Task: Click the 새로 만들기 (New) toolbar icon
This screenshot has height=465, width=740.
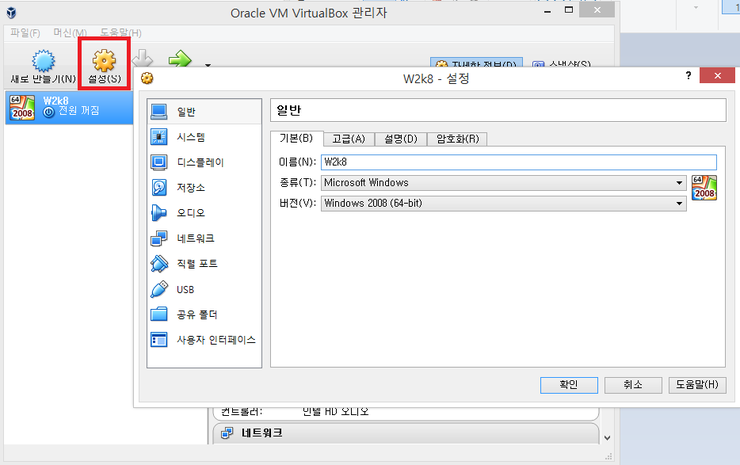Action: (42, 62)
